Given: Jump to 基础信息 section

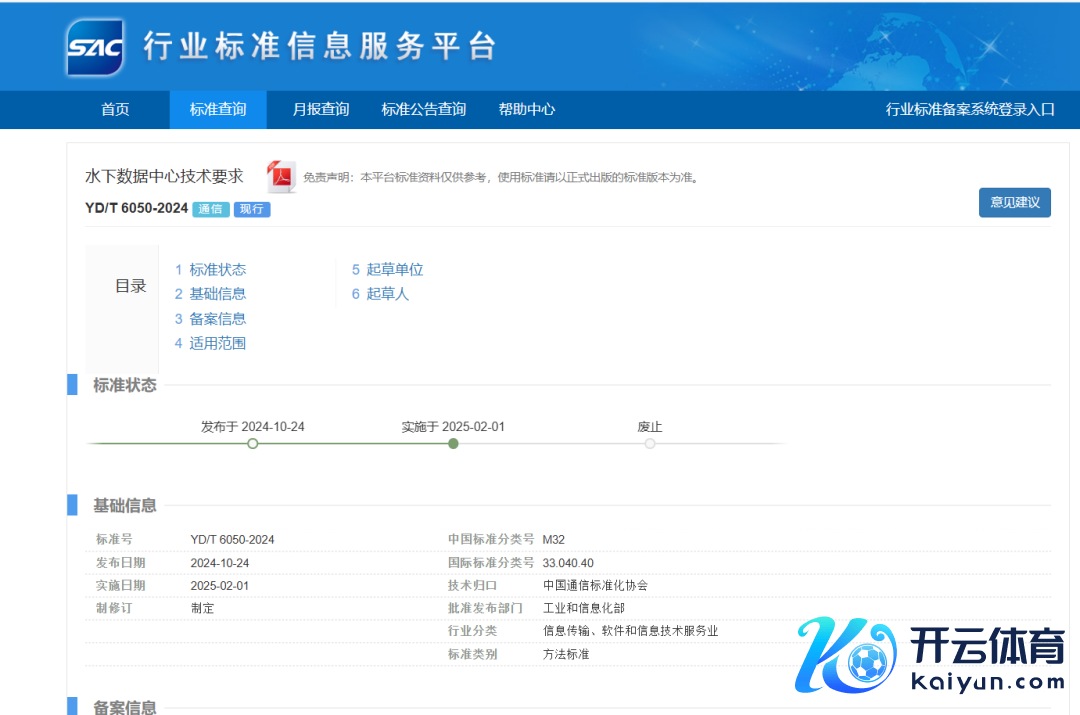Looking at the screenshot, I should (x=217, y=294).
